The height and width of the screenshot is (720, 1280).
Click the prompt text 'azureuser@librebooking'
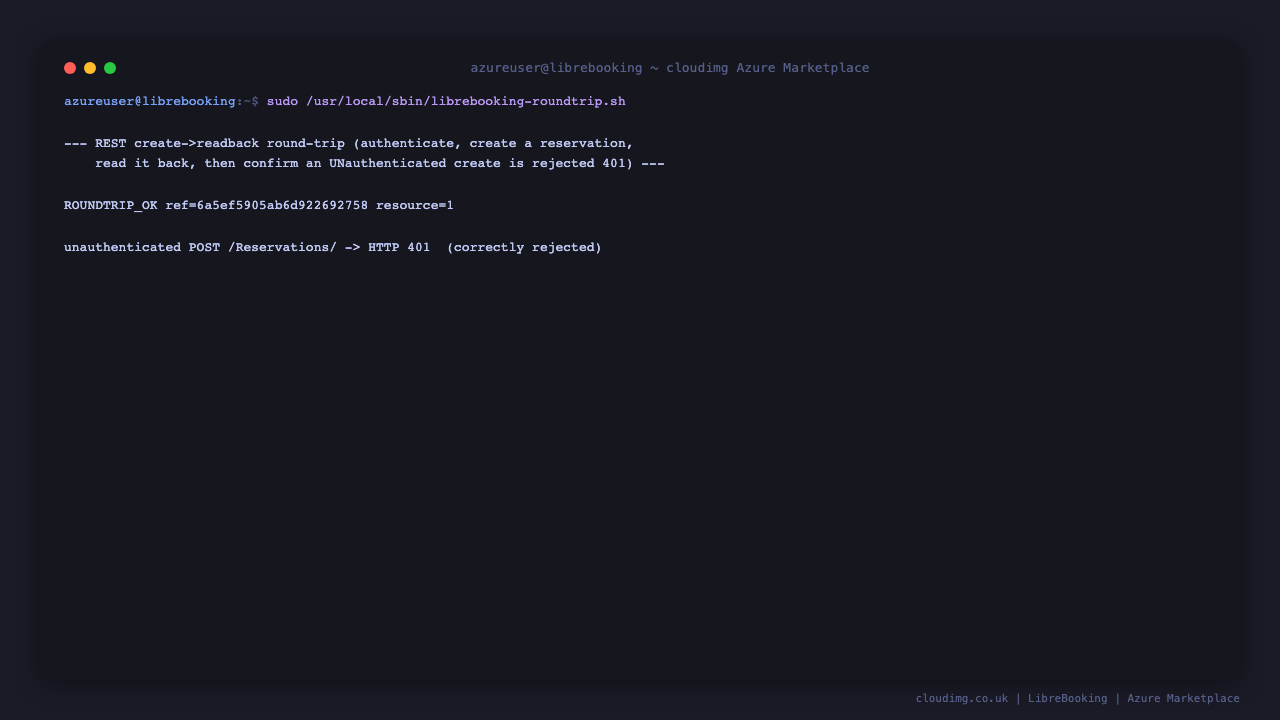pos(150,102)
